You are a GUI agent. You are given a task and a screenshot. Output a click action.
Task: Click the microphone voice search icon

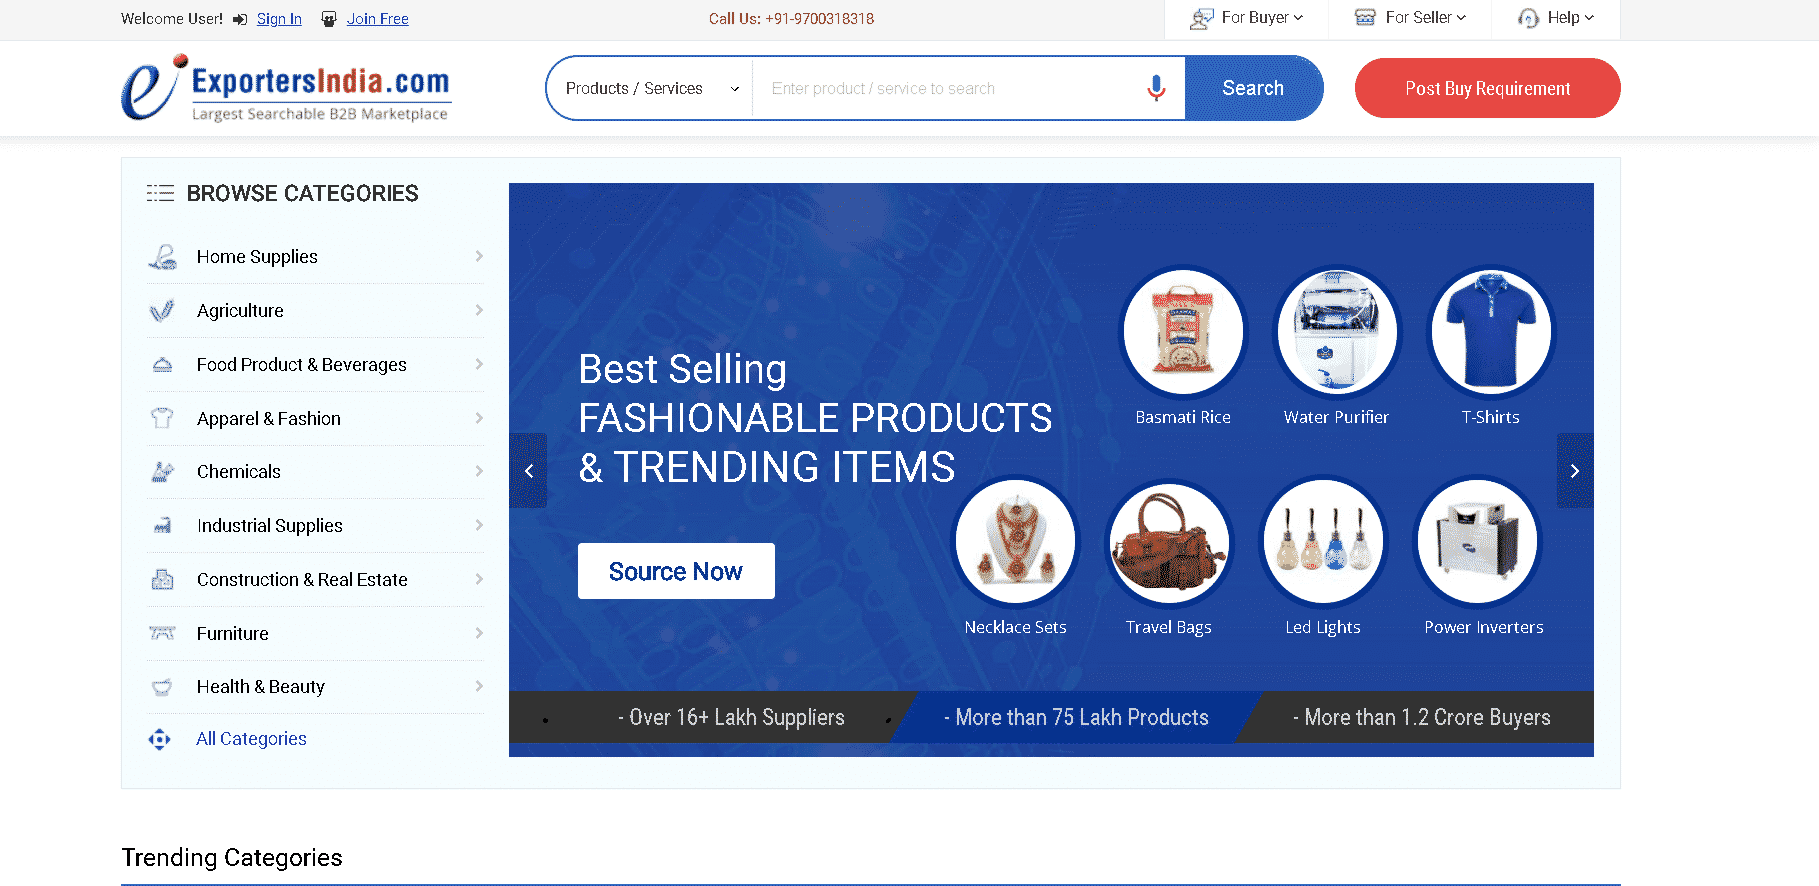pyautogui.click(x=1156, y=88)
